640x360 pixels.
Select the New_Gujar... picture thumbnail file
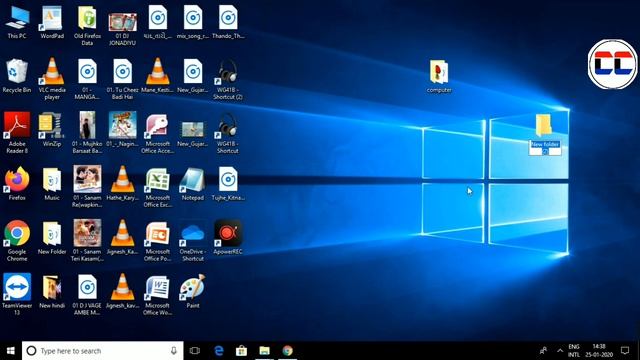(193, 133)
